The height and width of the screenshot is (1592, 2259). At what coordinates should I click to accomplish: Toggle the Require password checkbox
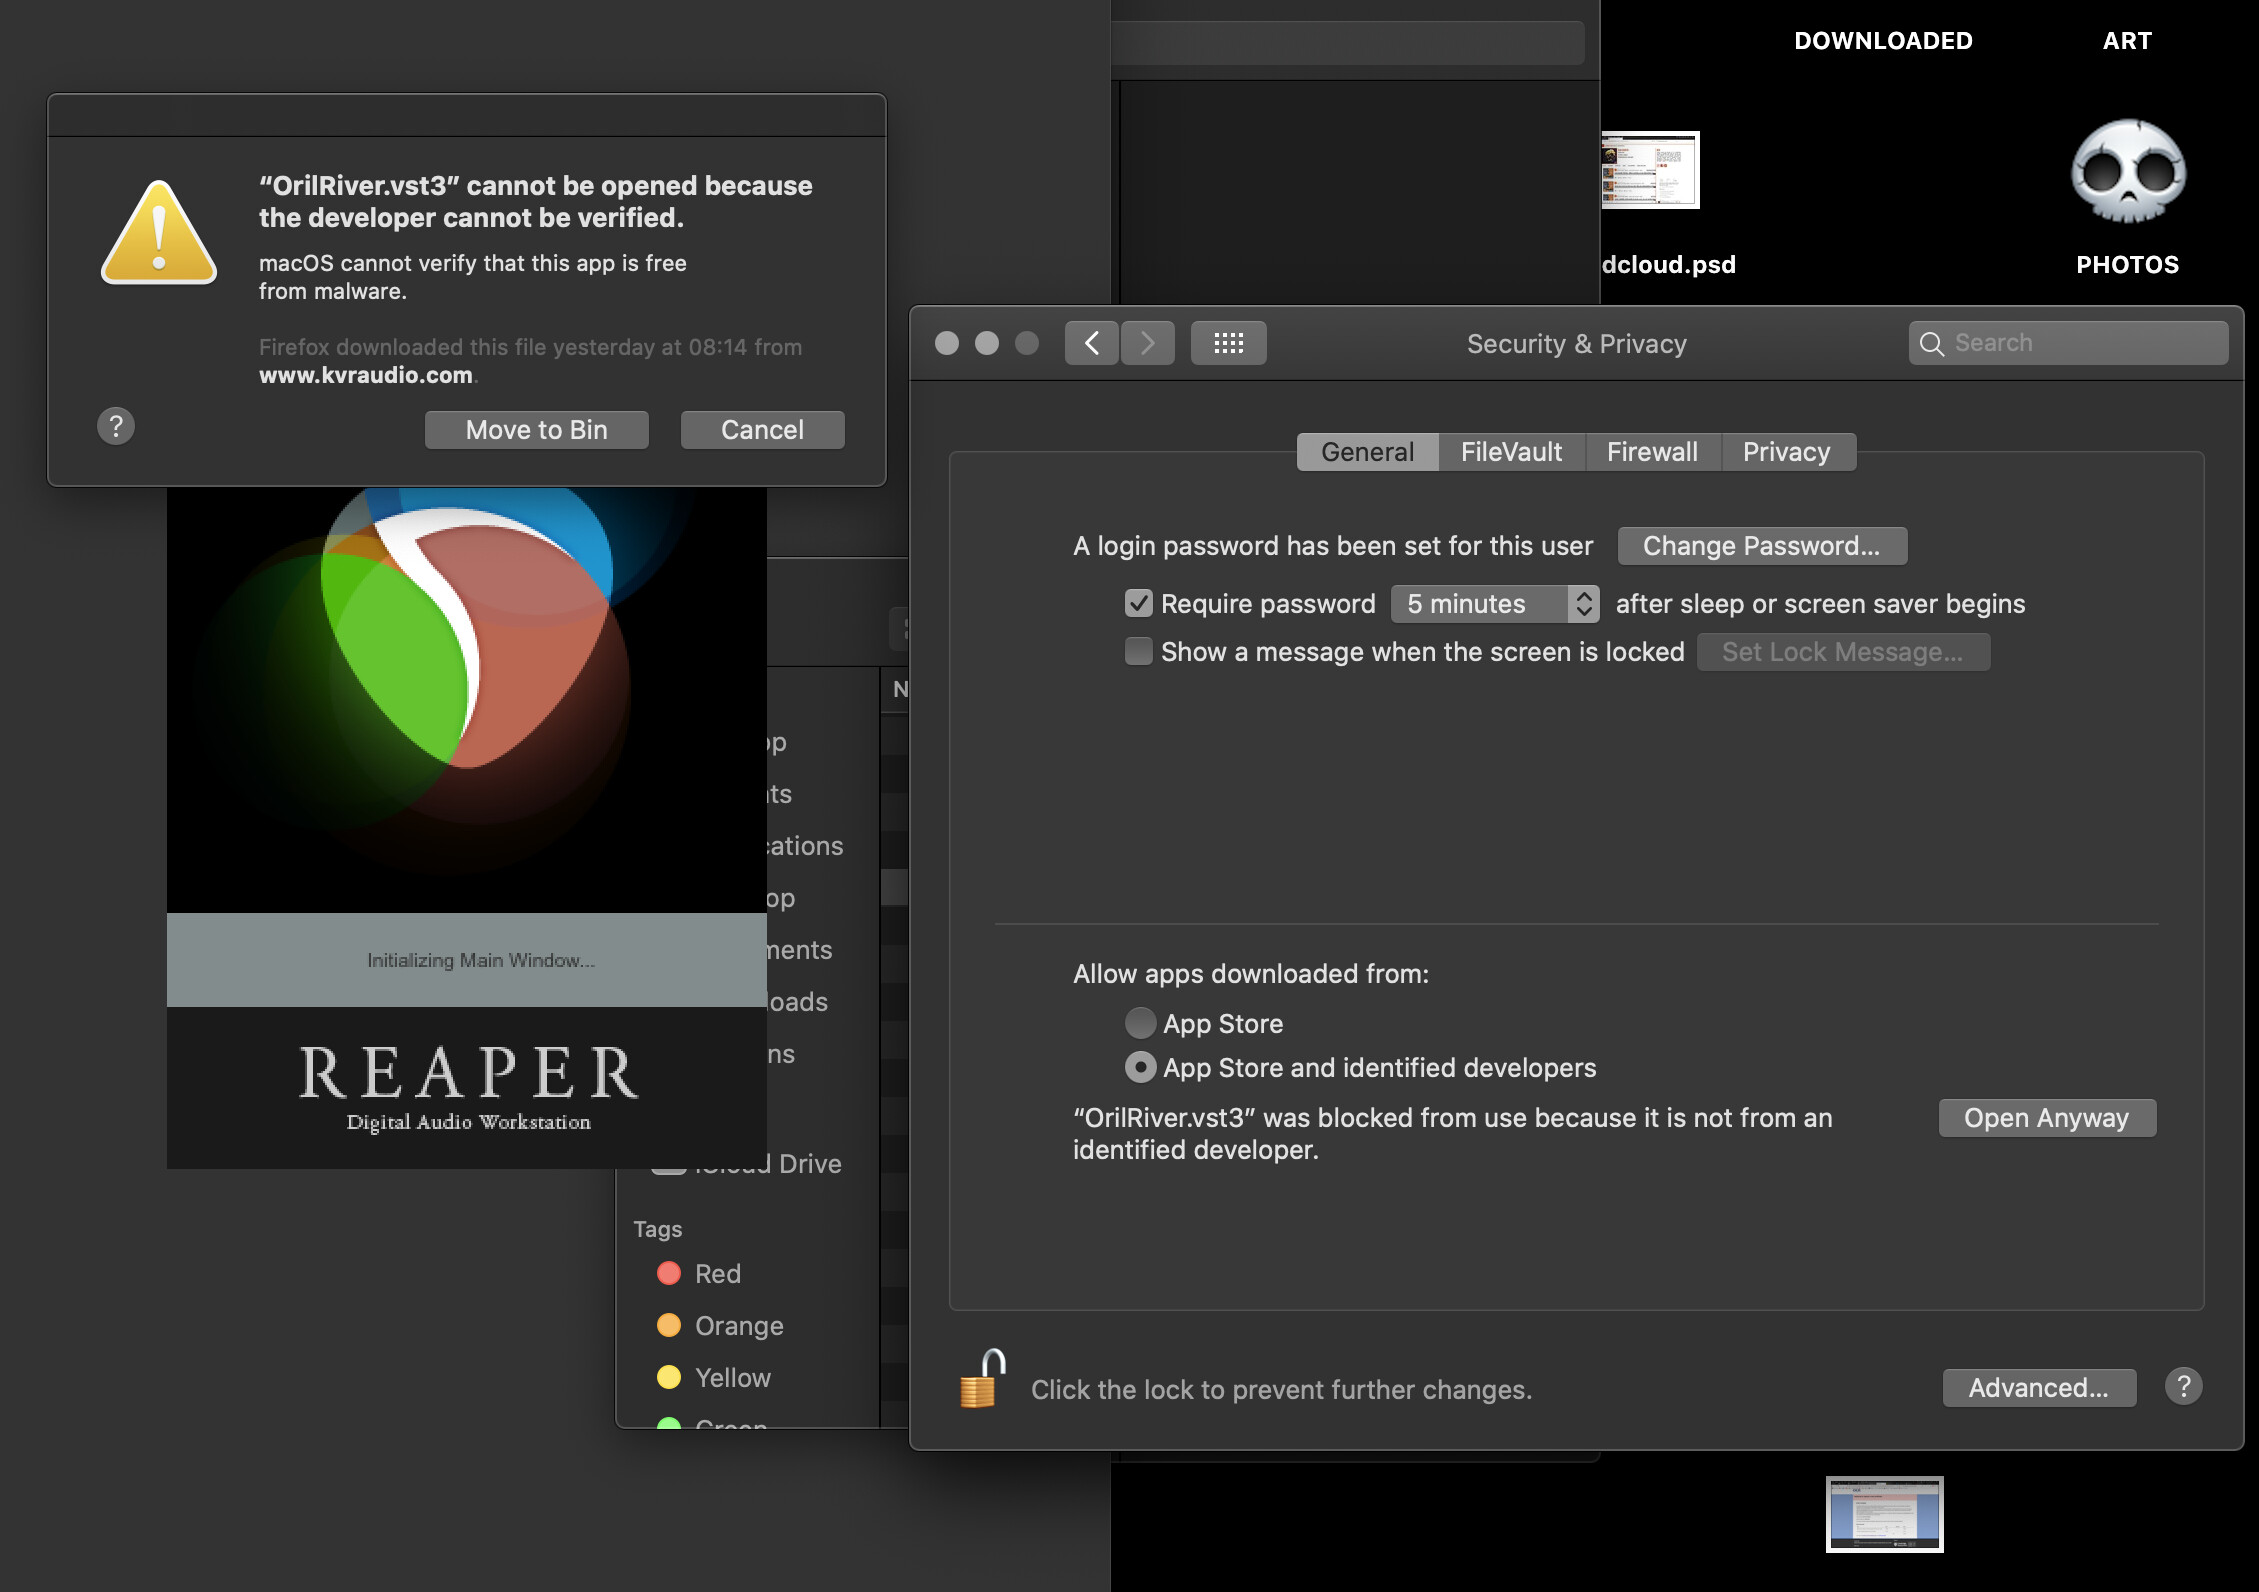point(1139,603)
